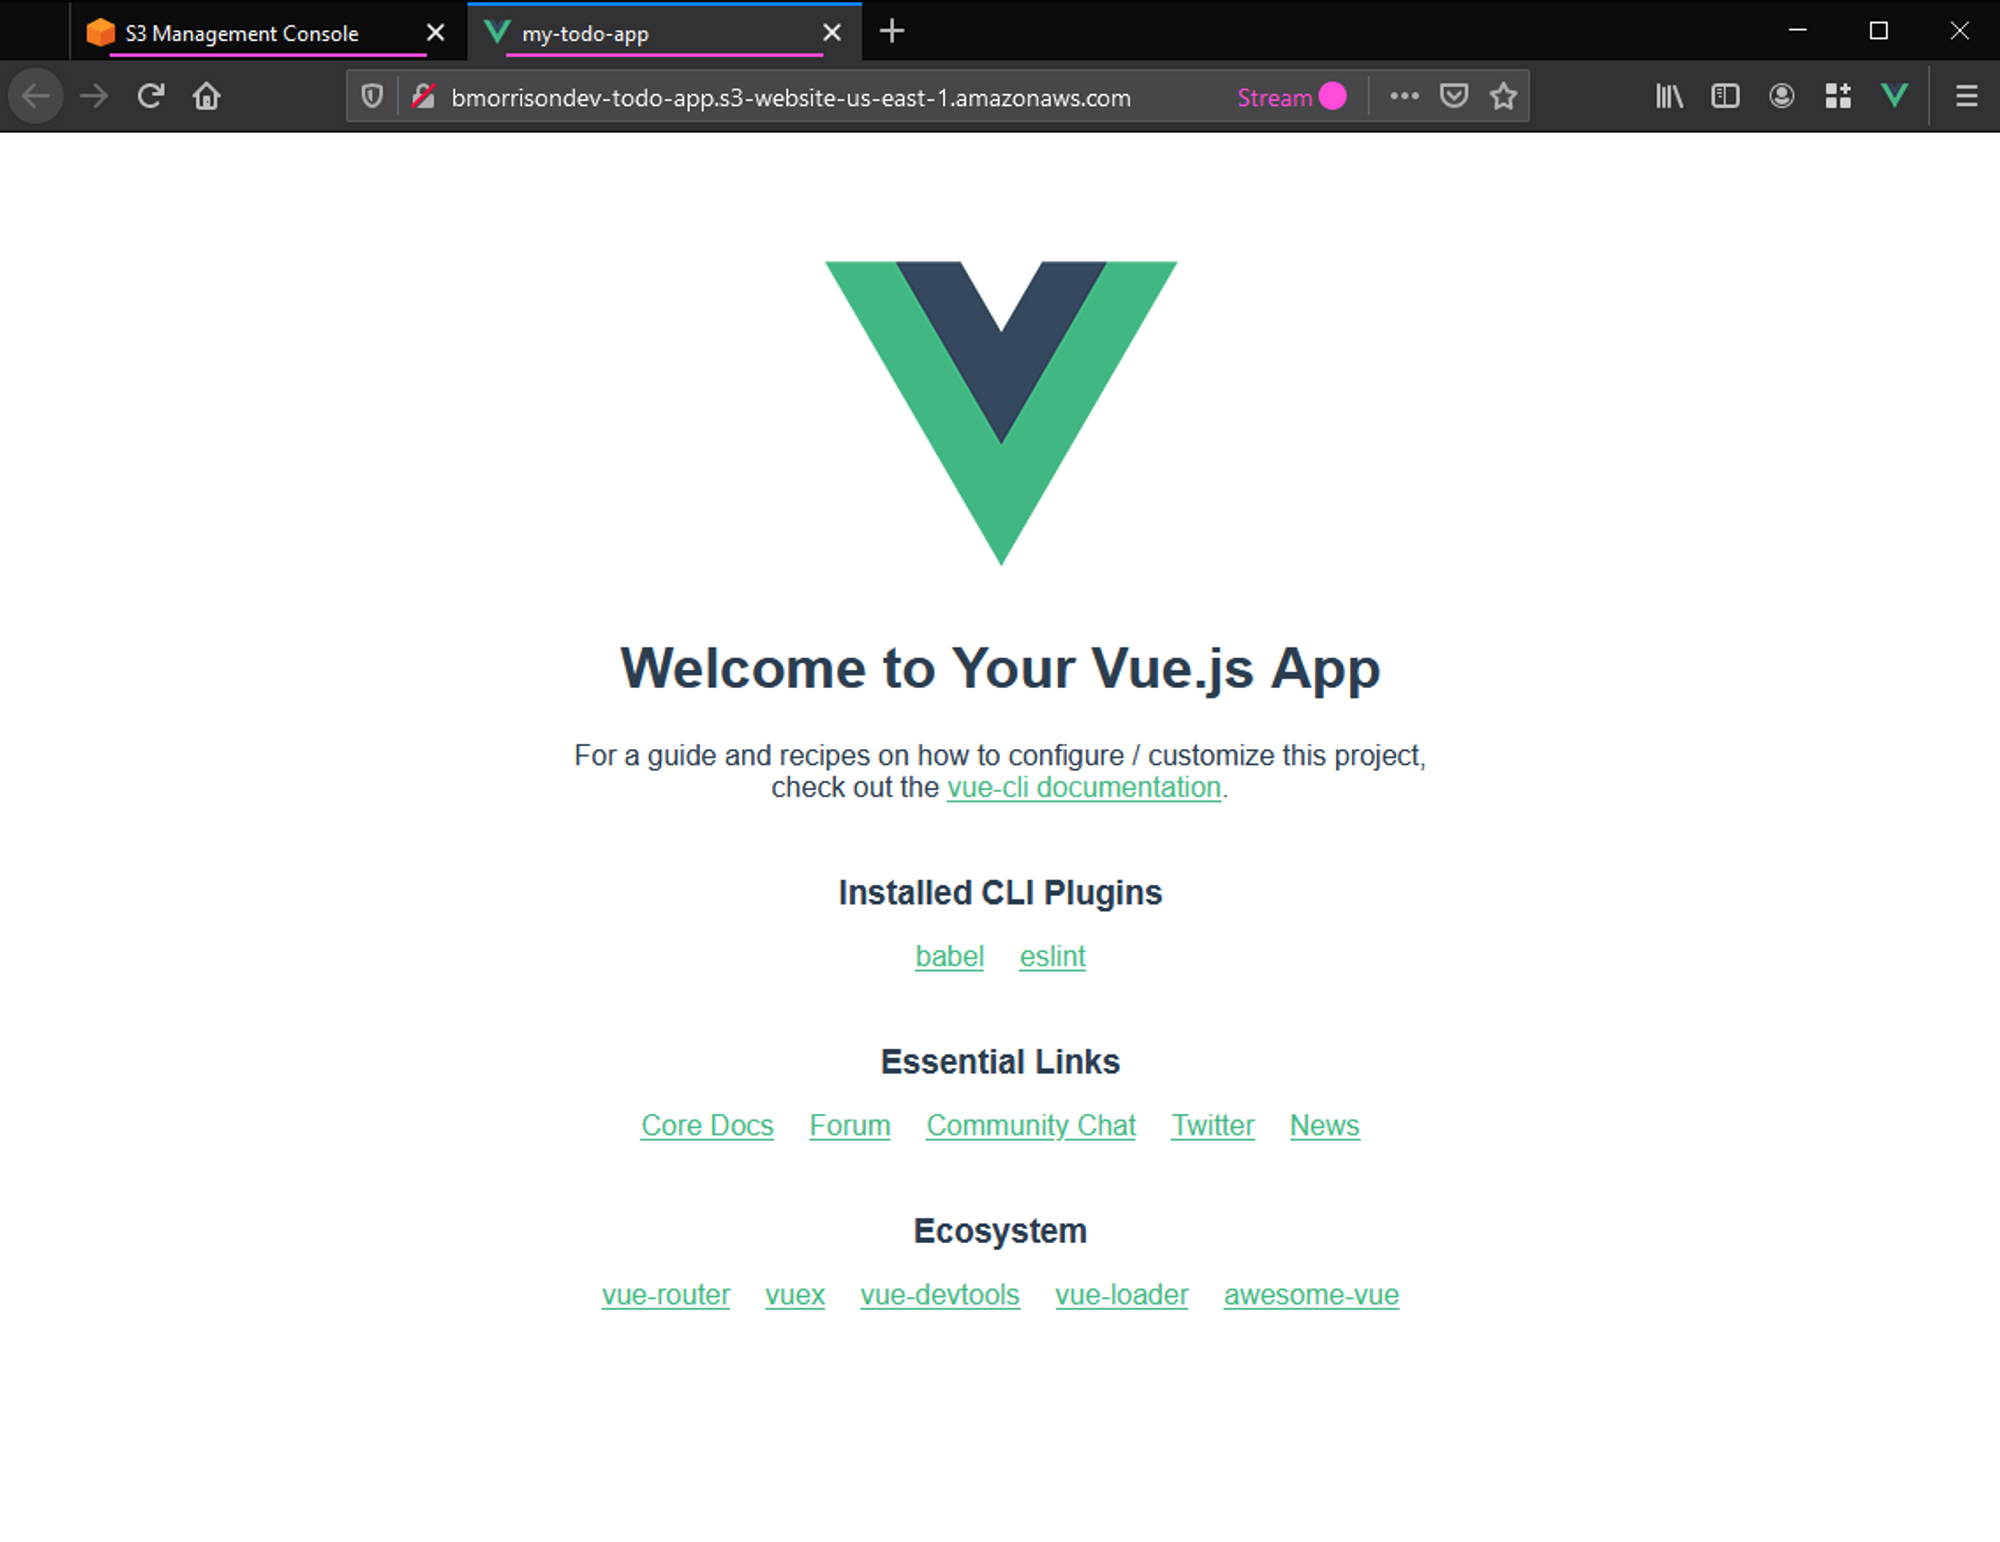
Task: Go to the browser Home page
Action: point(207,96)
